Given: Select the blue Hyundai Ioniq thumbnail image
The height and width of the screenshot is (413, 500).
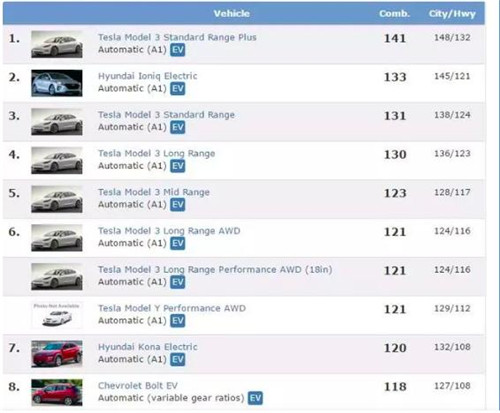Looking at the screenshot, I should click(x=57, y=83).
